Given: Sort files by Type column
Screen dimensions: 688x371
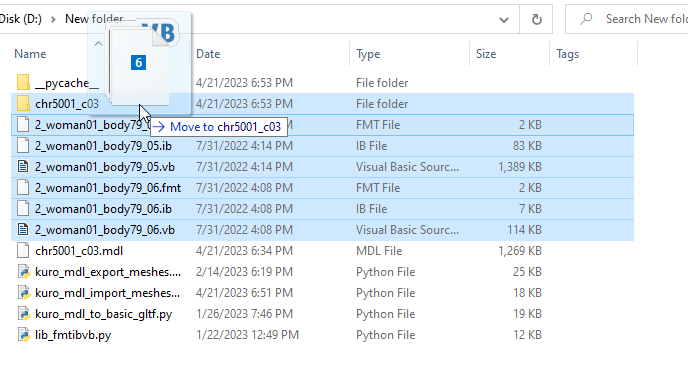Looking at the screenshot, I should 368,54.
